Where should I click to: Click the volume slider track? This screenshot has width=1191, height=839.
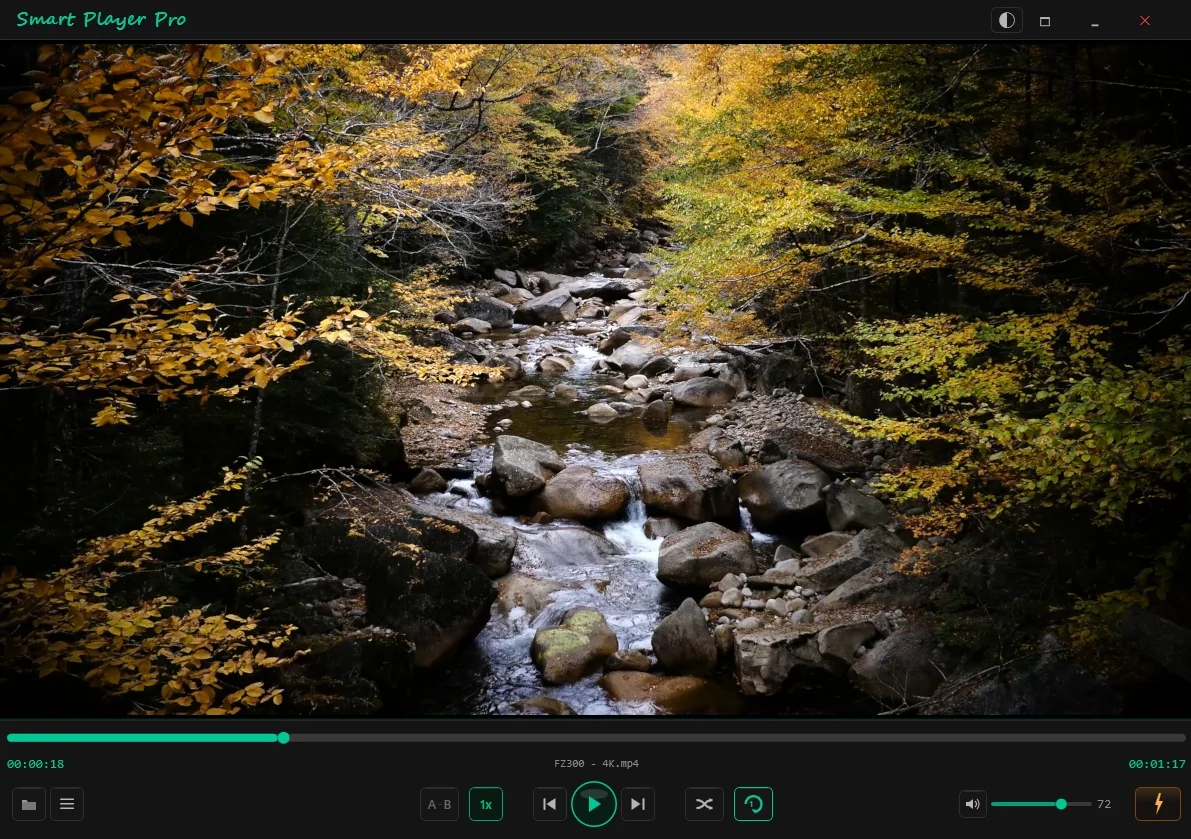(x=1041, y=804)
